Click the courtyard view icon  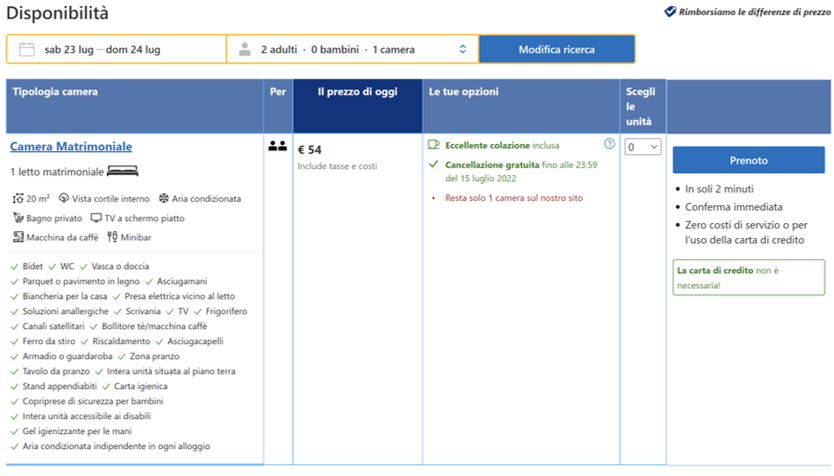tap(64, 198)
